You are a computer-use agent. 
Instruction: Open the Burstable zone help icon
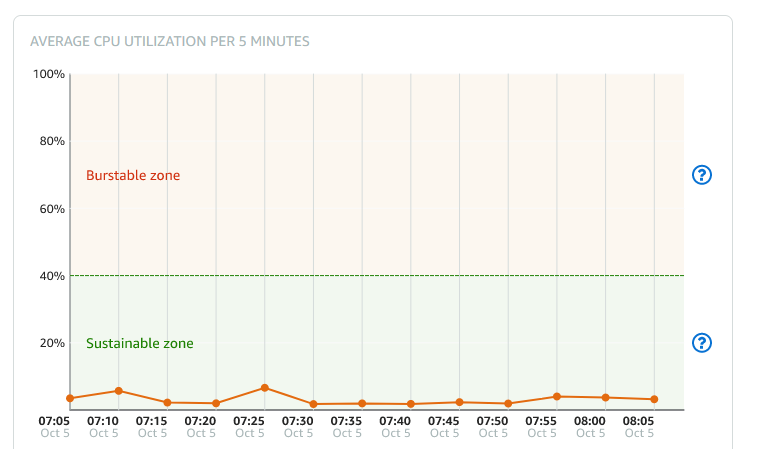click(701, 175)
